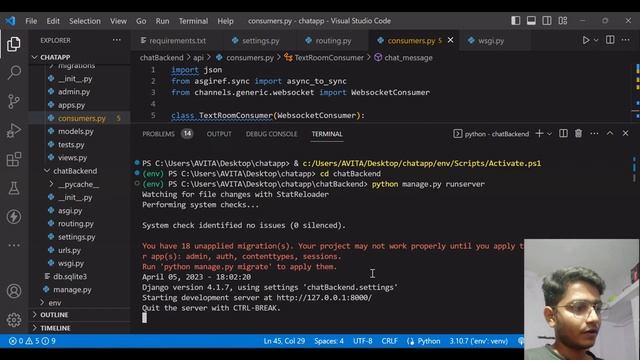The image size is (640, 360).
Task: Expand the OUTLINE section
Action: pyautogui.click(x=80, y=315)
